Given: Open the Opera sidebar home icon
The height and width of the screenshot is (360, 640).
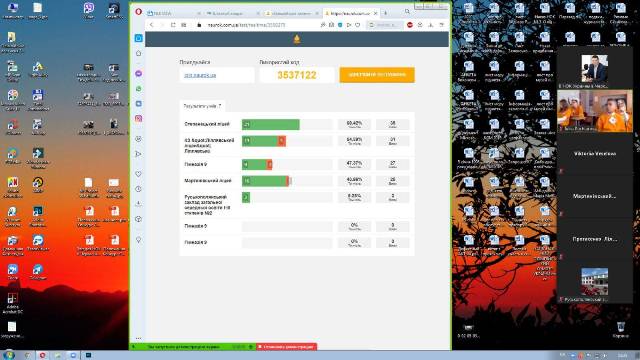Looking at the screenshot, I should pos(138,53).
